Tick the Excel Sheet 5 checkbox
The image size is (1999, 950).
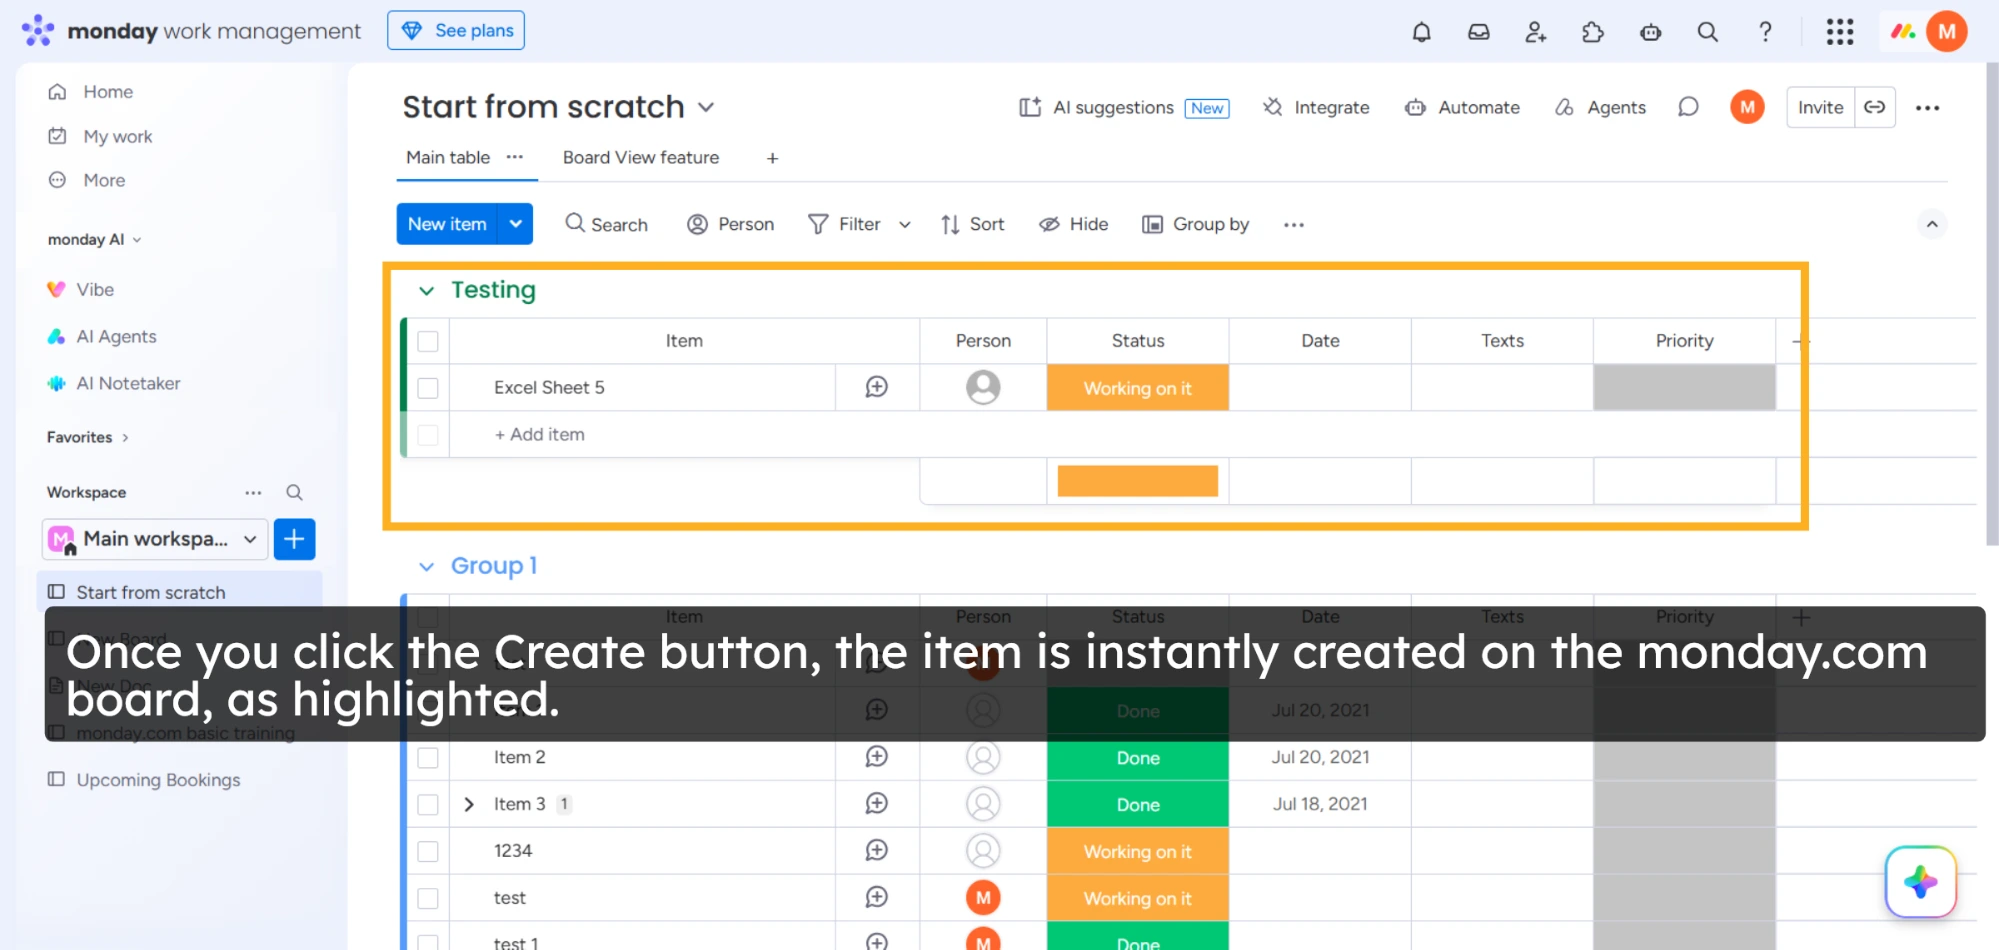(x=428, y=388)
